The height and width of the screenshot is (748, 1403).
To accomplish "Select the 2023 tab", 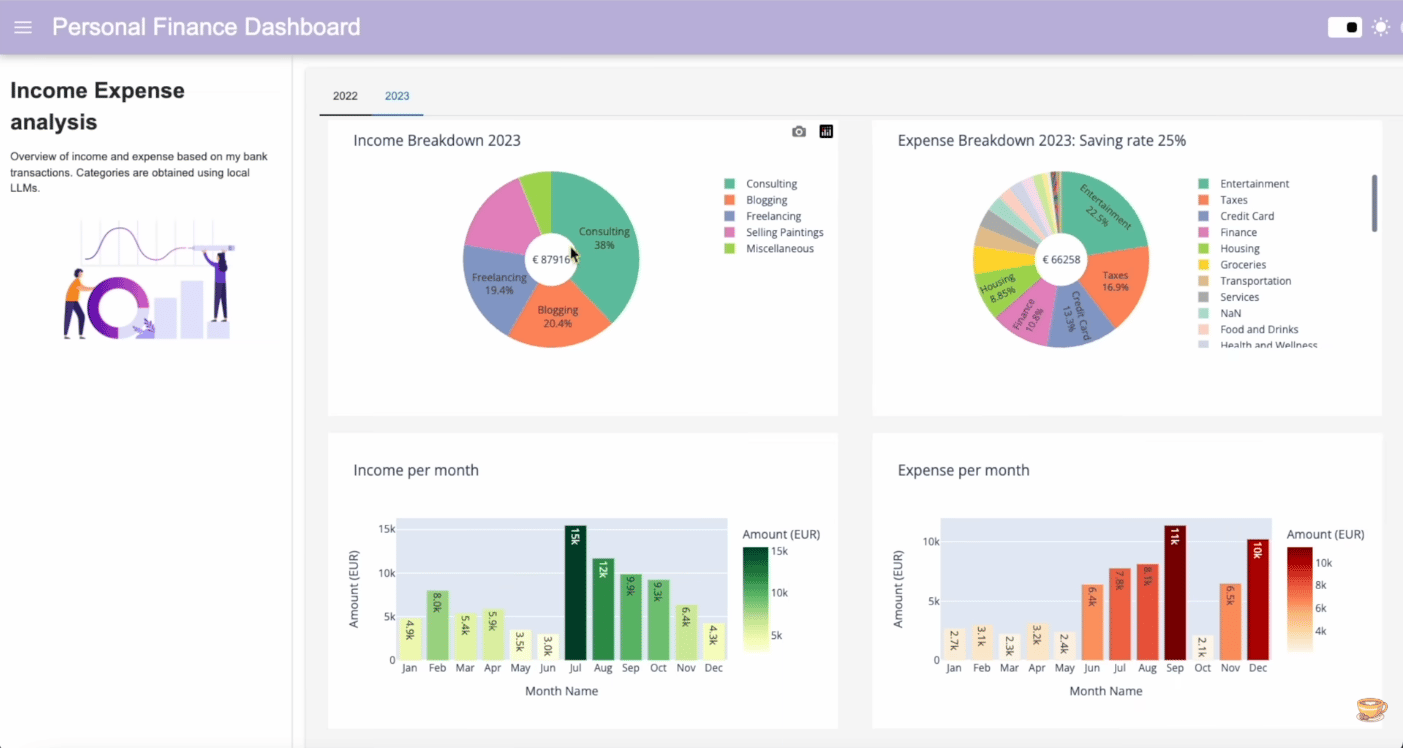I will point(397,96).
